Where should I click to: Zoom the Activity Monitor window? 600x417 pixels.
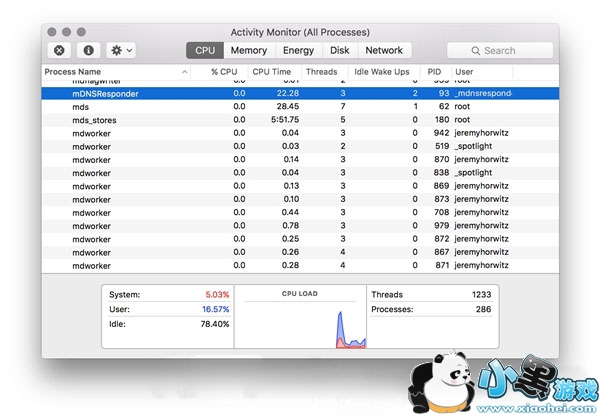(81, 32)
